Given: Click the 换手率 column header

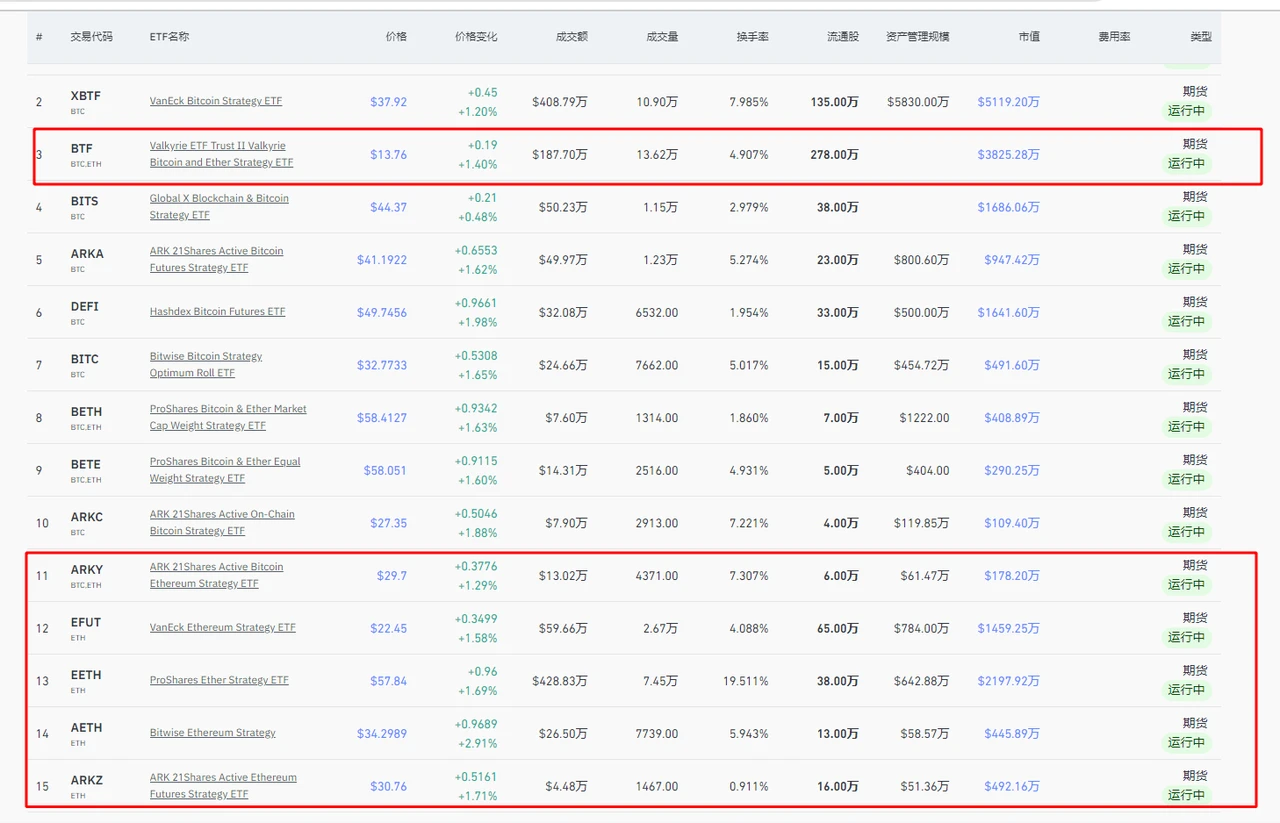Looking at the screenshot, I should [752, 37].
